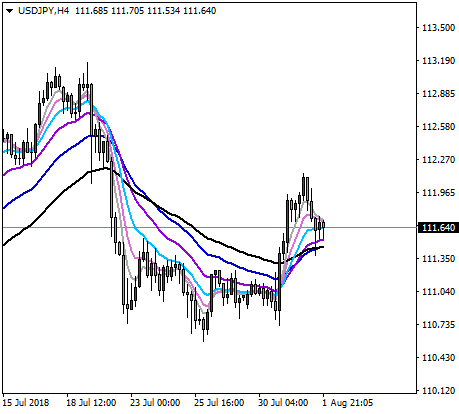Image resolution: width=459 pixels, height=414 pixels.
Task: Click the 113.190 price axis label
Action: [x=438, y=61]
